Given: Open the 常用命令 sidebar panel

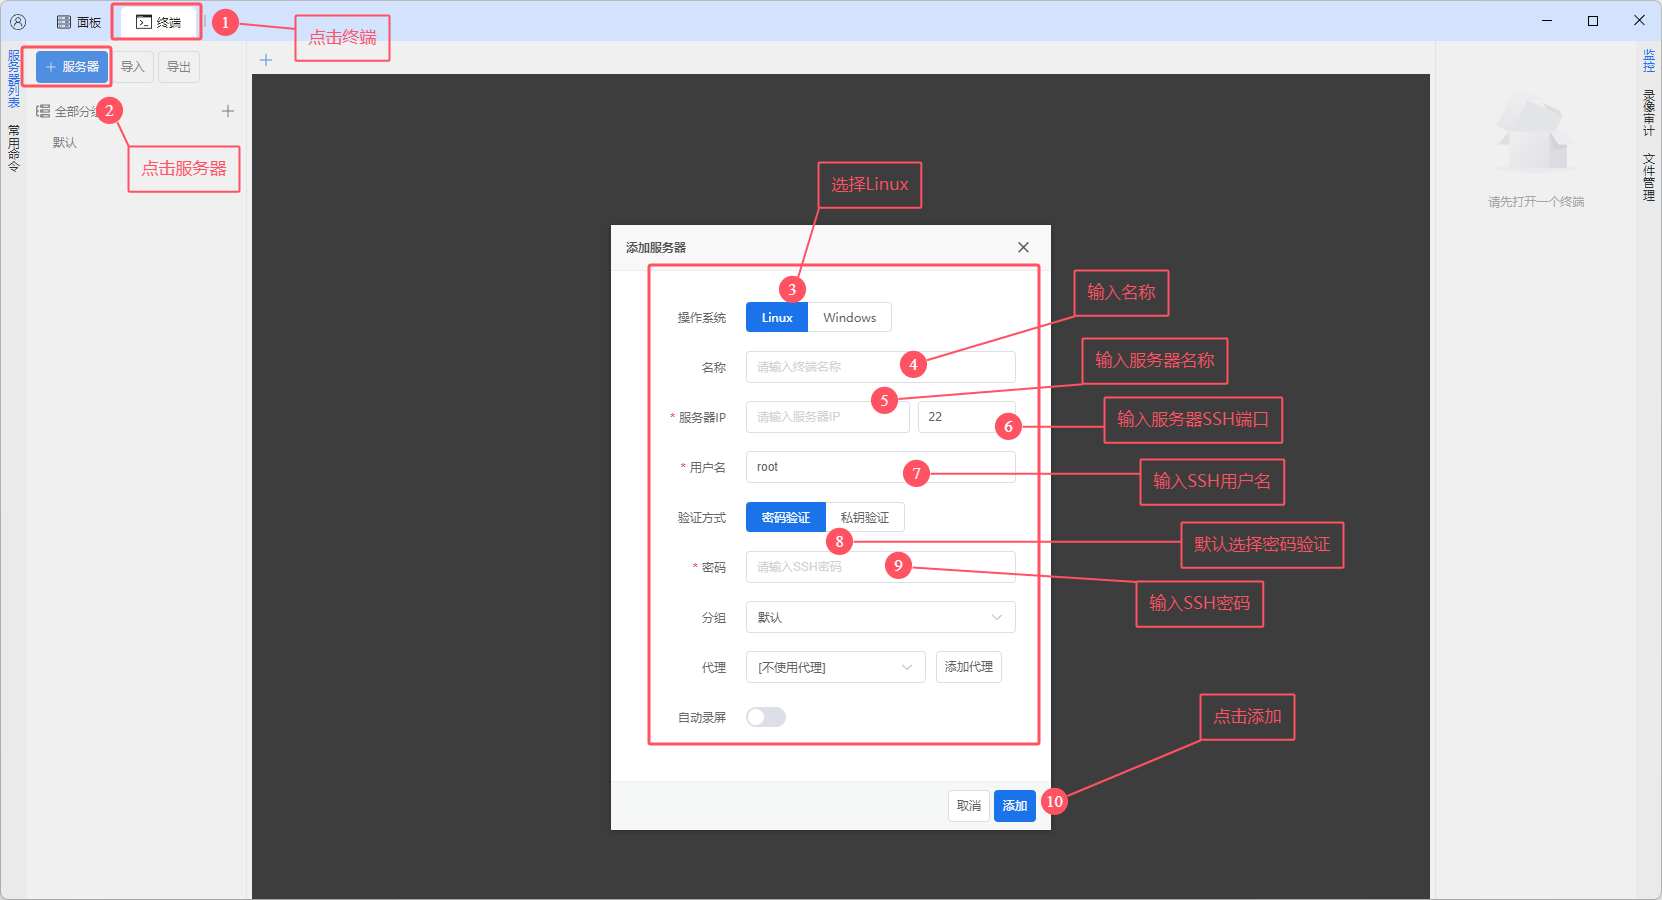Looking at the screenshot, I should 14,148.
